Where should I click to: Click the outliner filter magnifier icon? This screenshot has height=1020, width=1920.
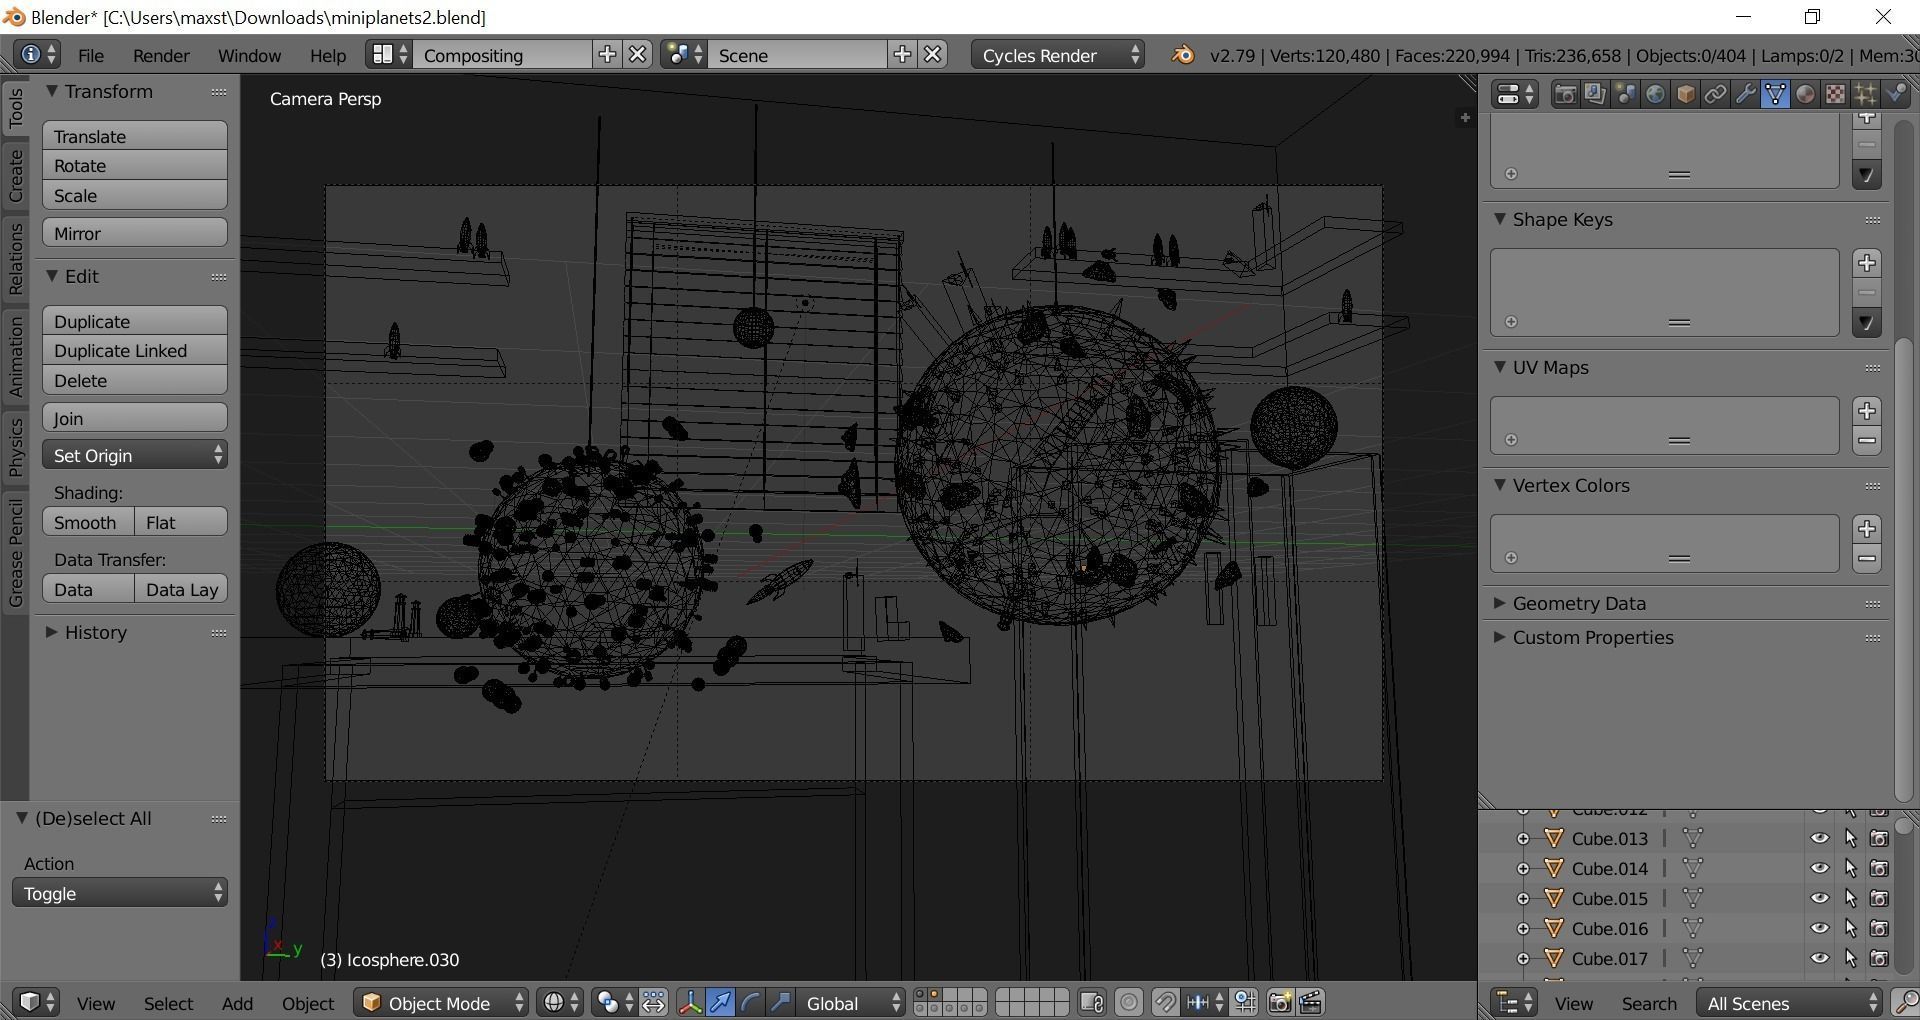point(1905,1002)
